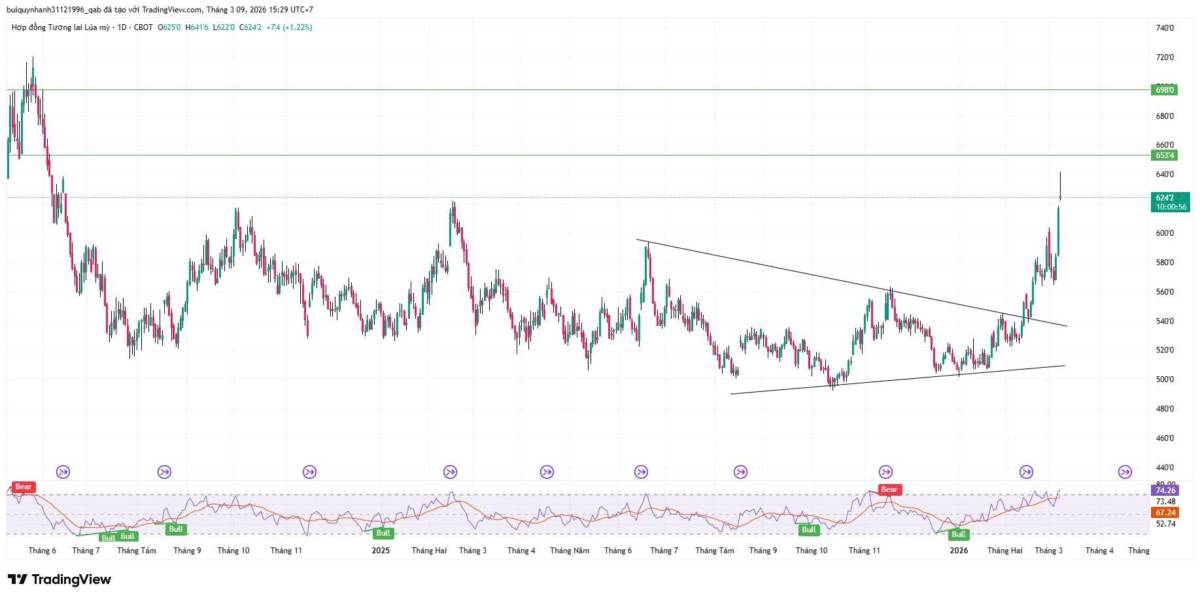Open the event marker icon above Tháng 3 2026
Image resolution: width=1200 pixels, height=599 pixels.
click(x=1026, y=471)
